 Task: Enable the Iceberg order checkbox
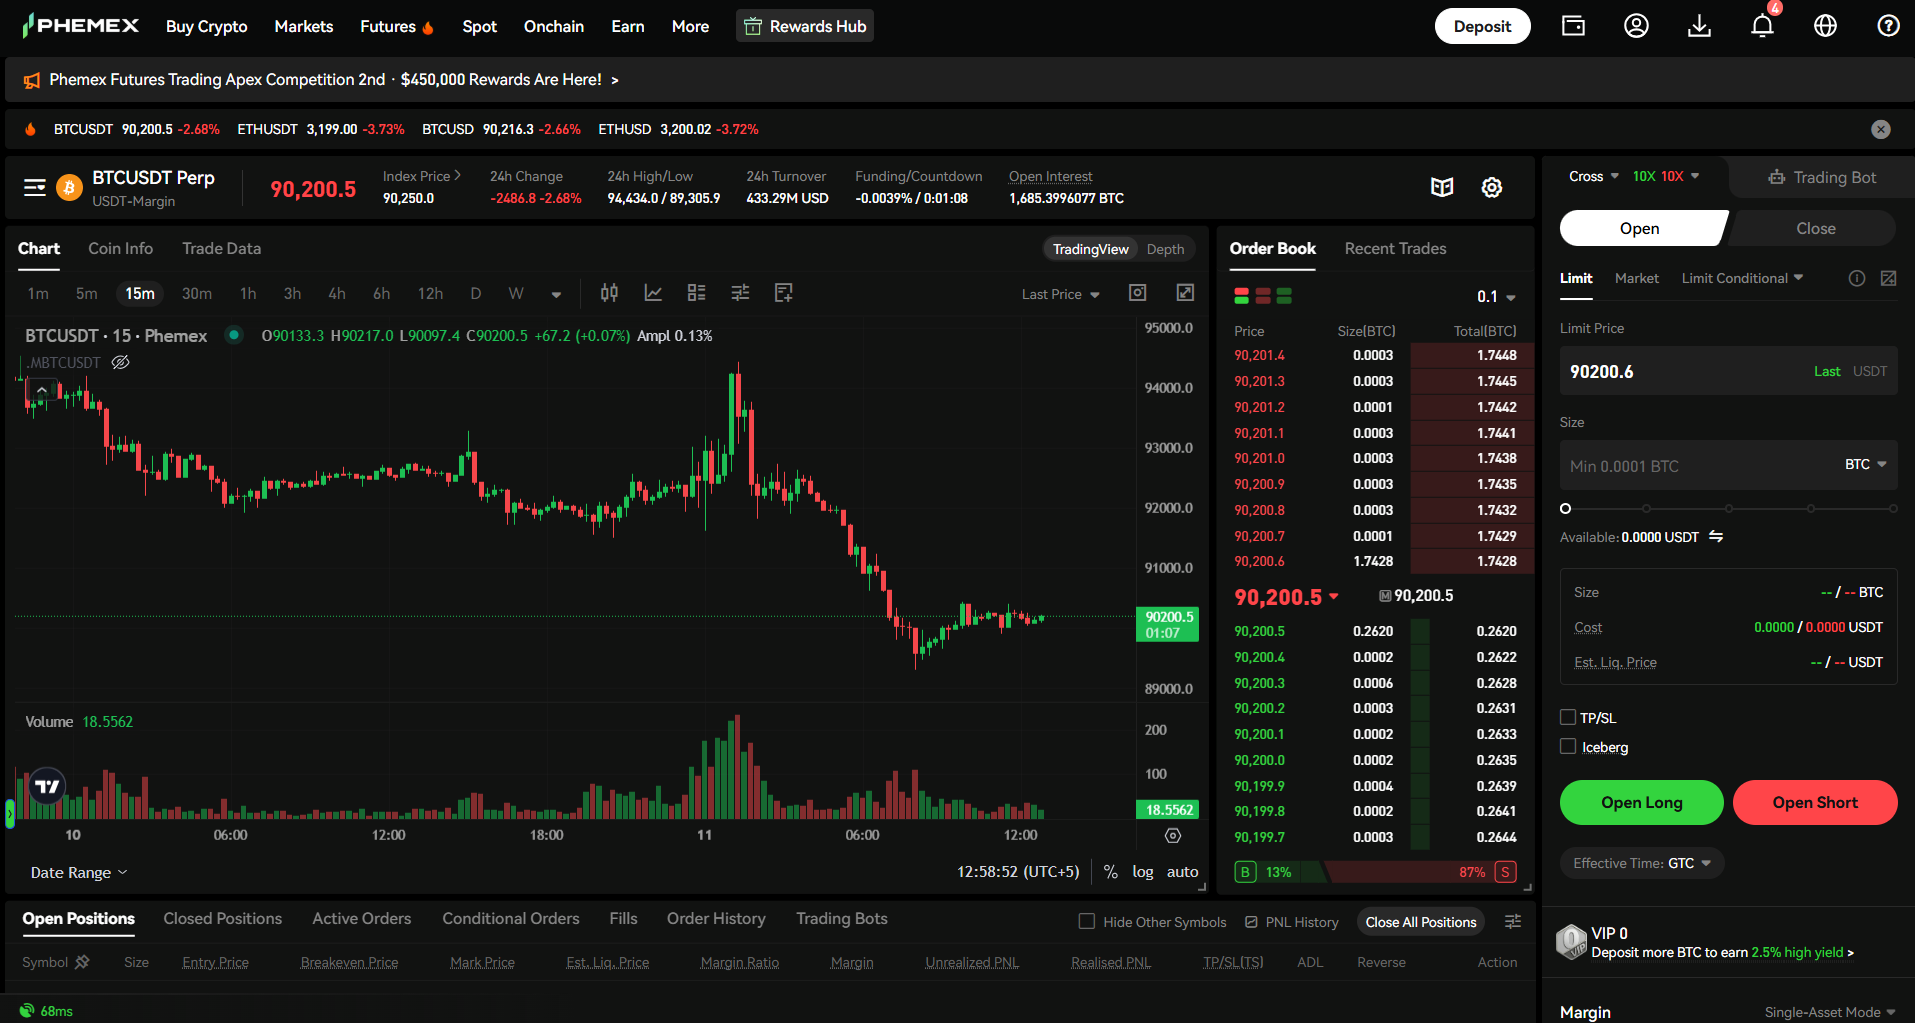[x=1568, y=747]
